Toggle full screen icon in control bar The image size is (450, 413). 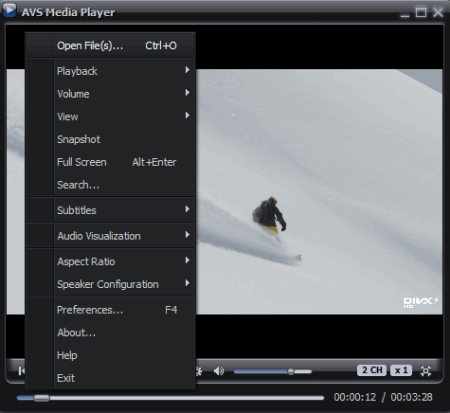(426, 371)
